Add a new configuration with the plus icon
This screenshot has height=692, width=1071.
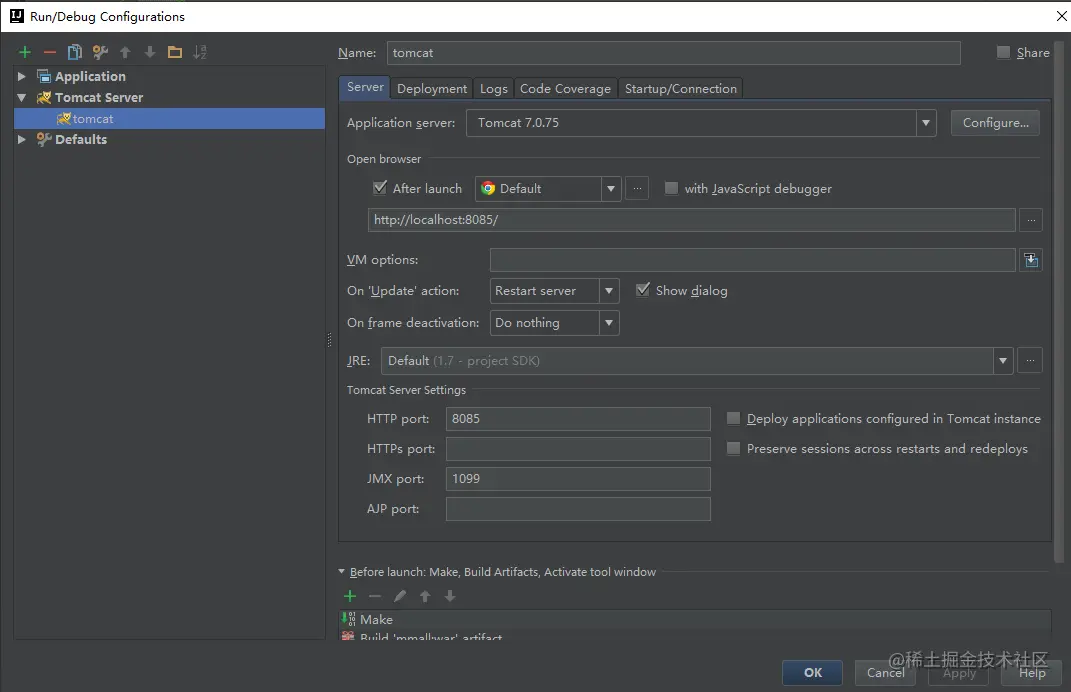pyautogui.click(x=25, y=52)
